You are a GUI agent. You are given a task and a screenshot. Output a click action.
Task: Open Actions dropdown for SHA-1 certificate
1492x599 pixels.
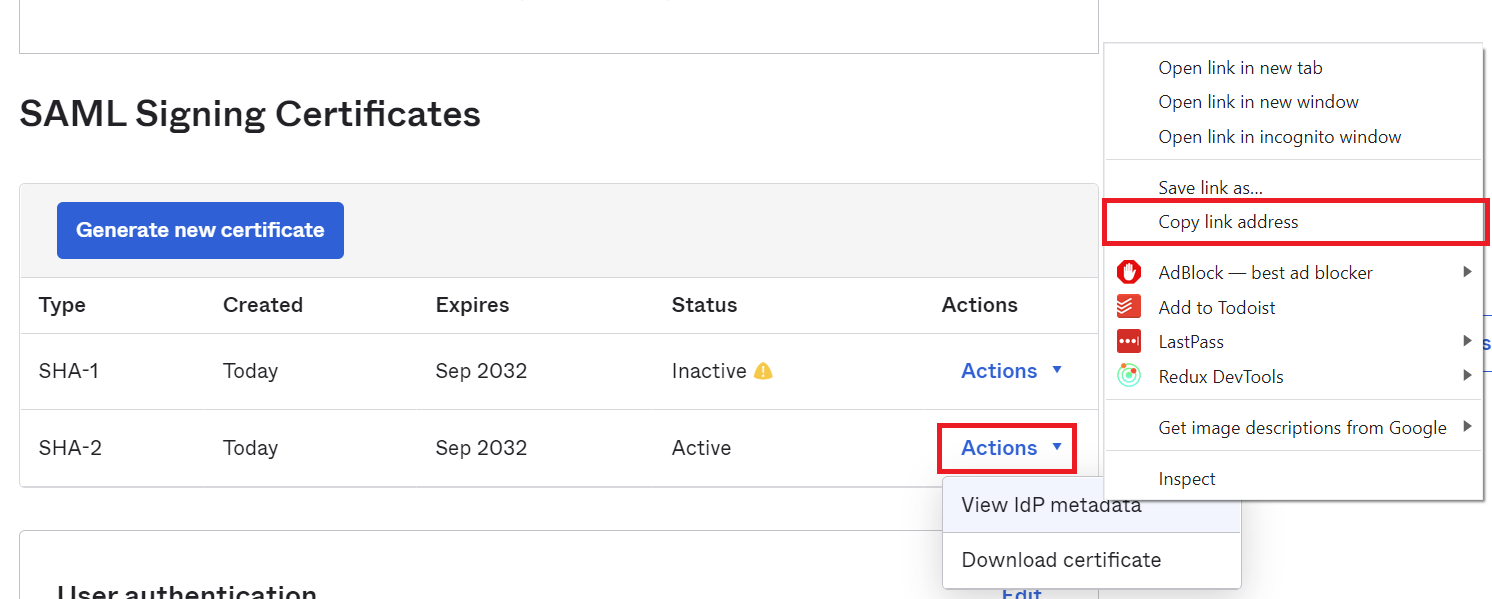point(1011,371)
